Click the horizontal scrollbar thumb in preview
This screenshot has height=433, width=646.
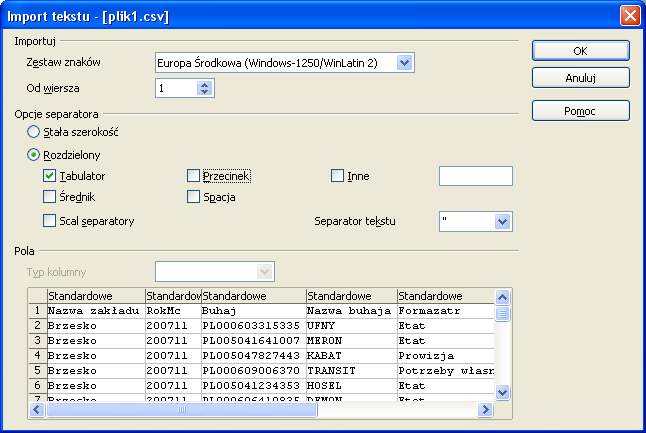182,410
